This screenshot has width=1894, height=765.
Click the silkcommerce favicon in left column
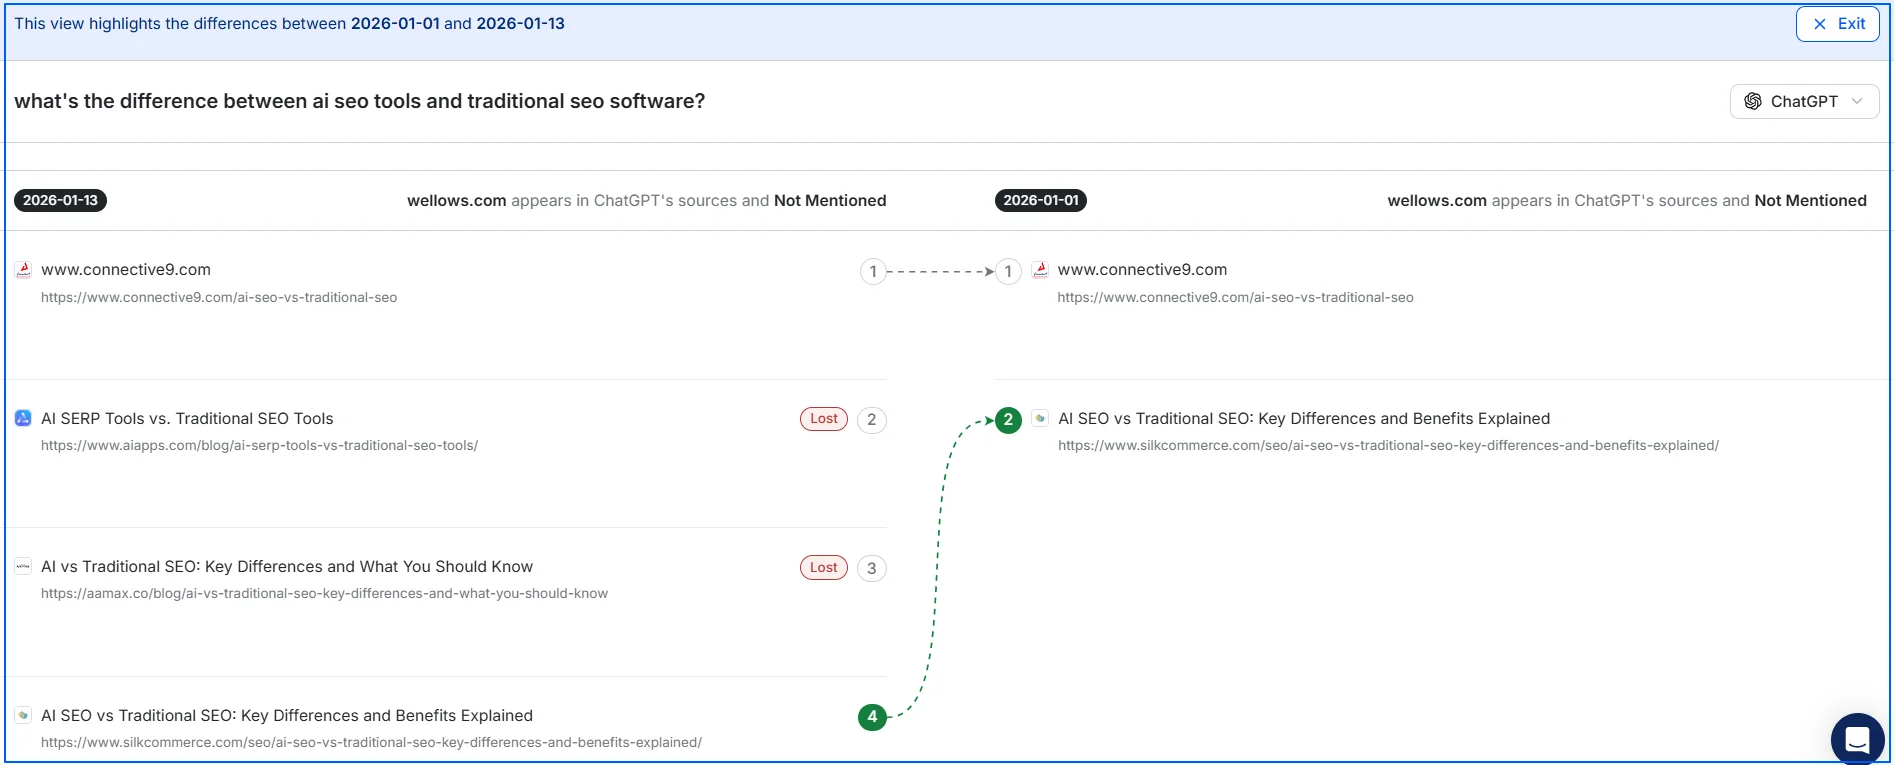pos(23,715)
